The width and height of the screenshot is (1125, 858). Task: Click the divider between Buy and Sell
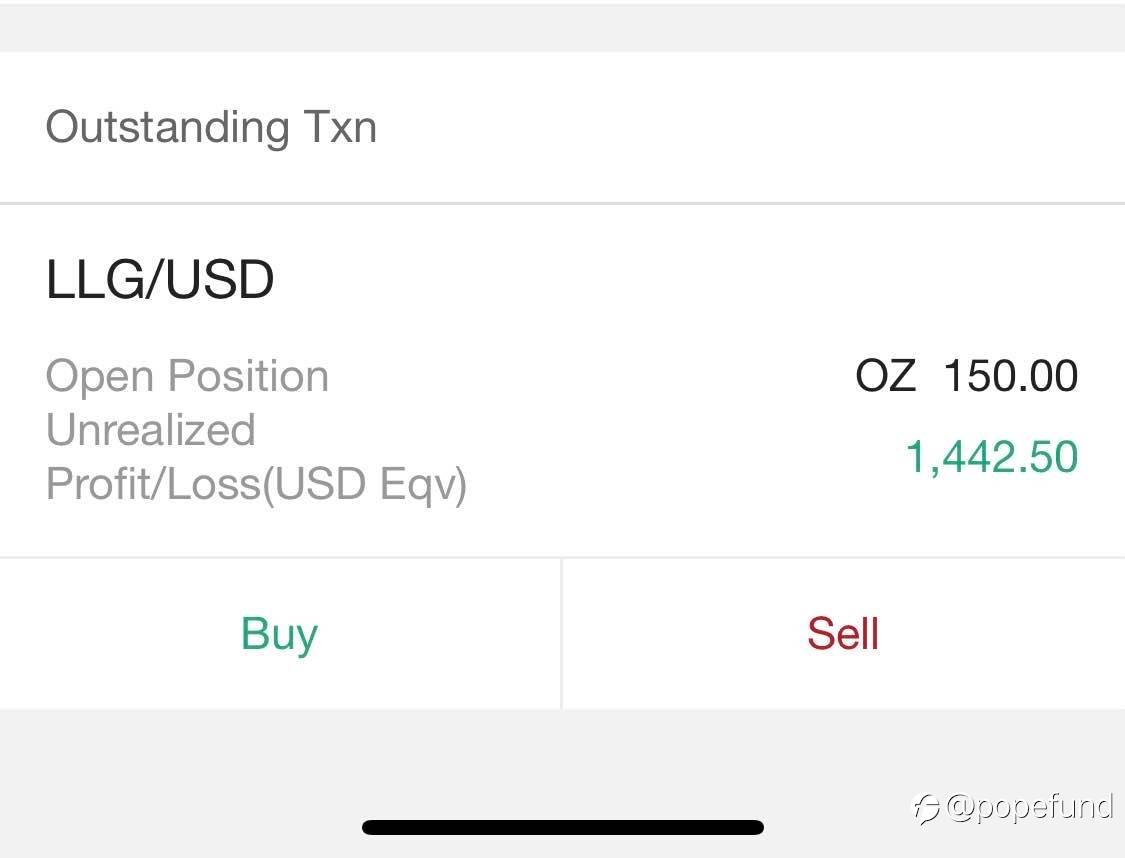click(562, 633)
